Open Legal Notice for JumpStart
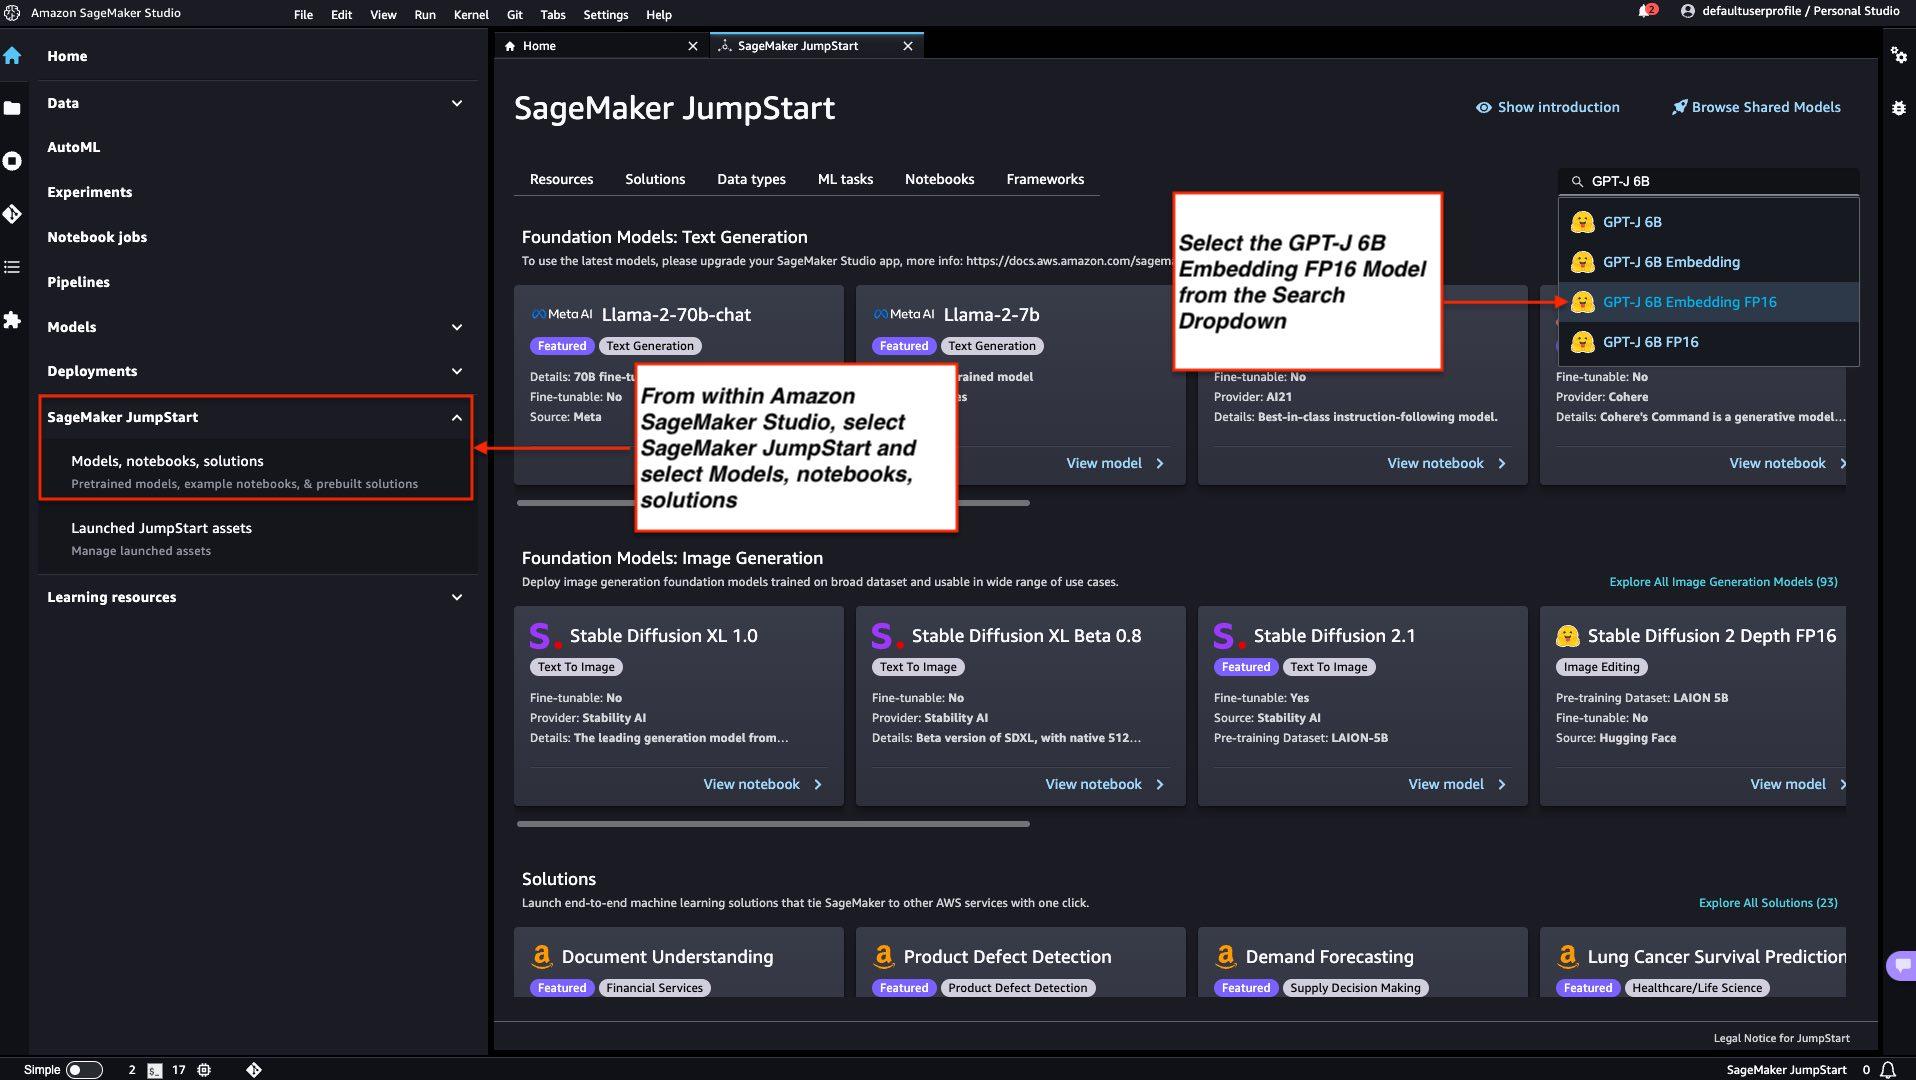1916x1080 pixels. pyautogui.click(x=1781, y=1038)
